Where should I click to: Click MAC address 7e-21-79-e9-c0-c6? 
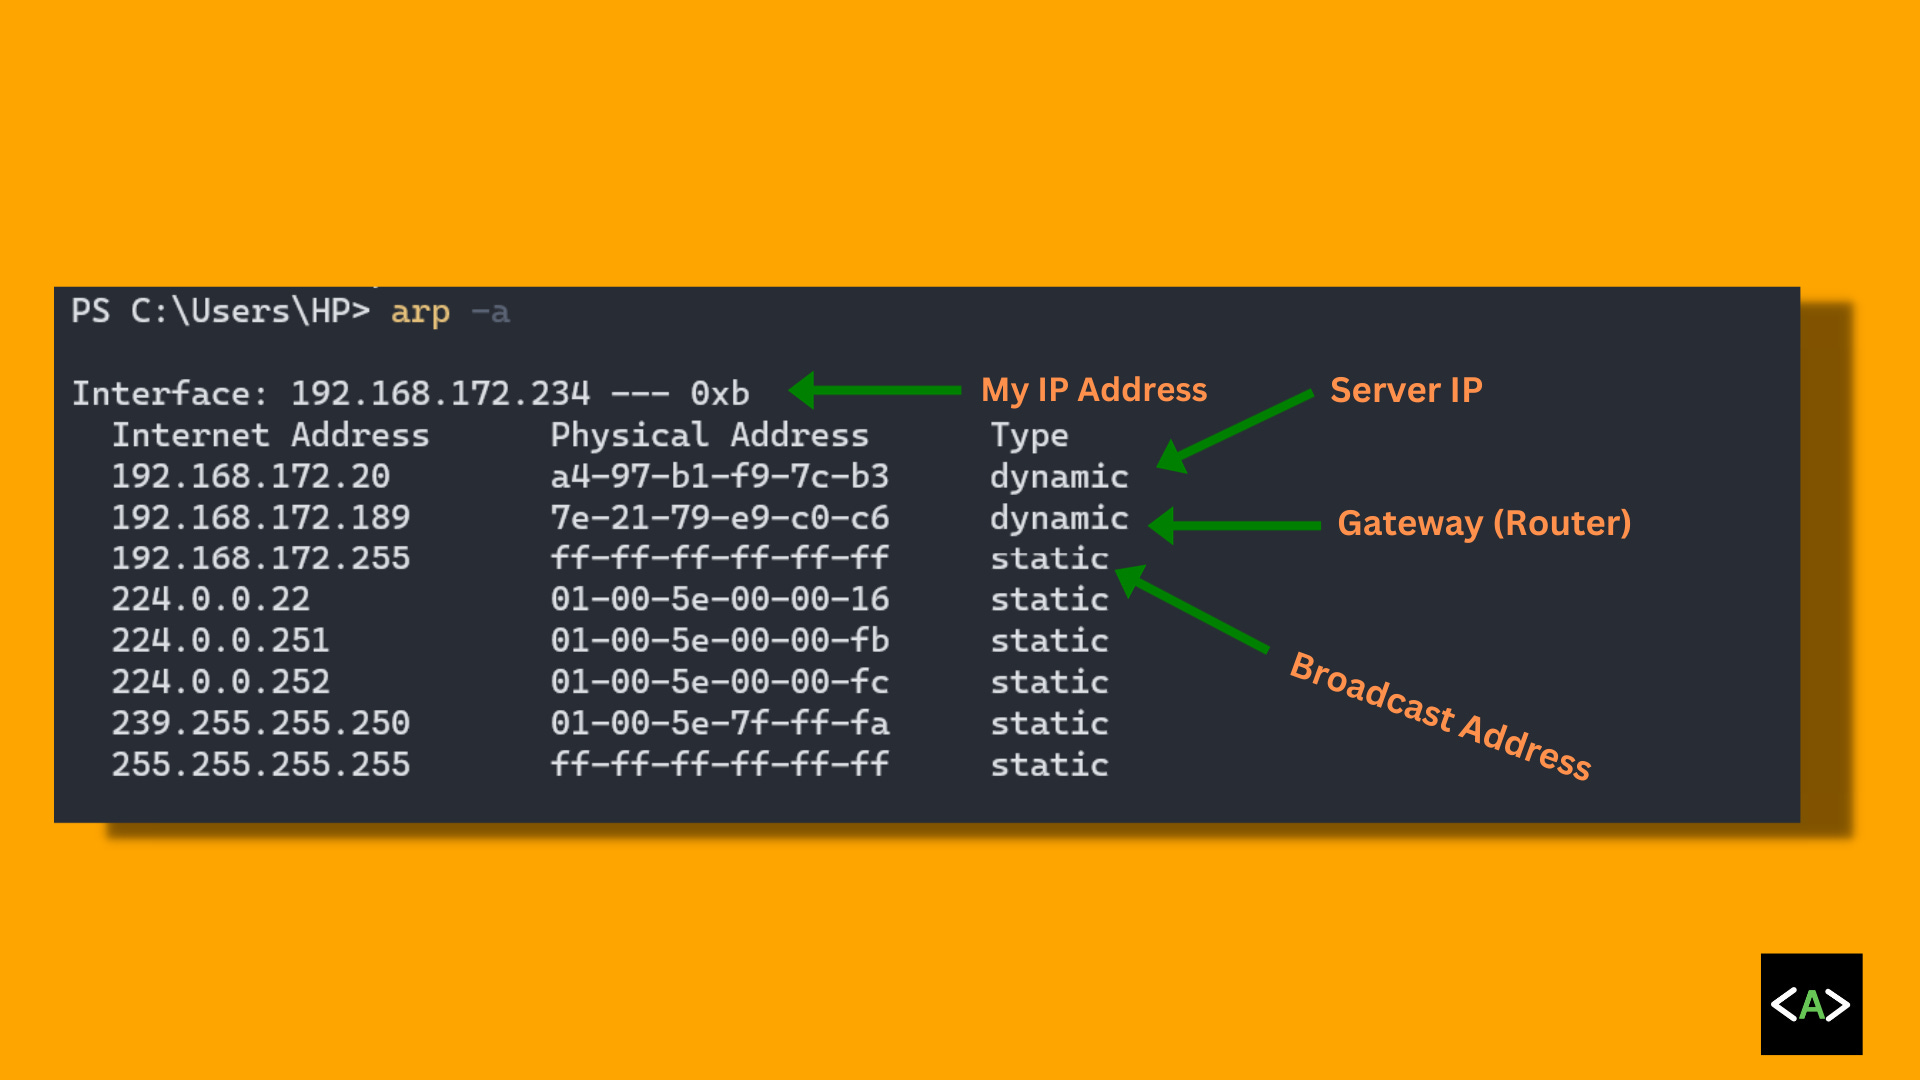point(719,517)
